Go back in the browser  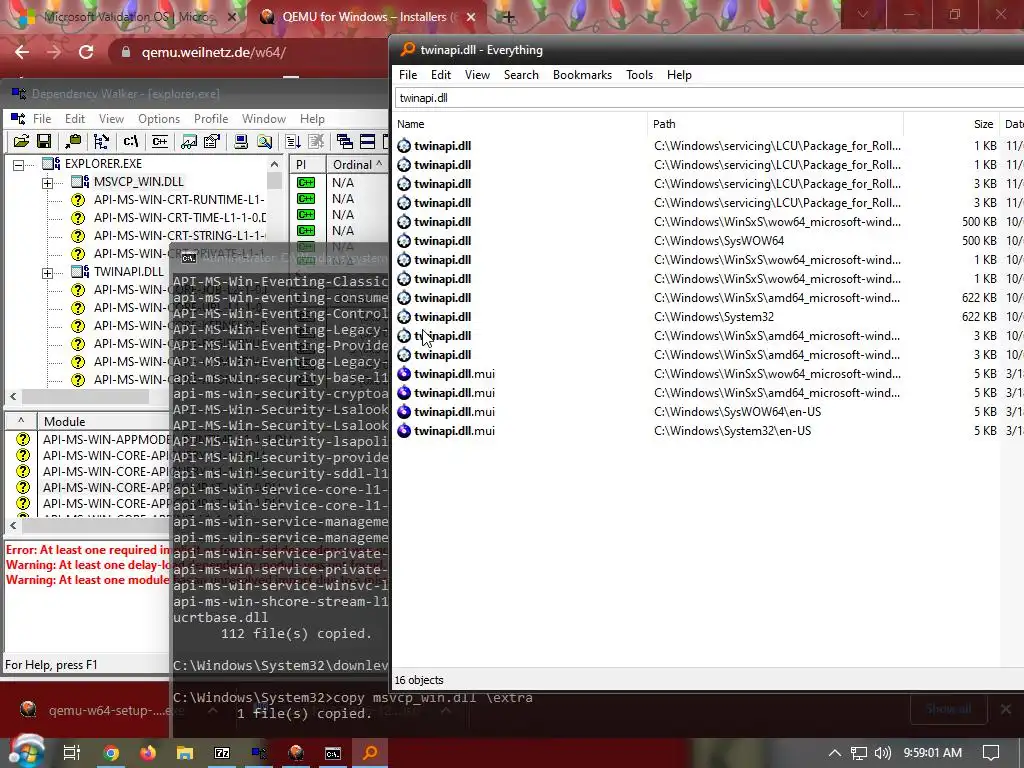click(x=22, y=52)
